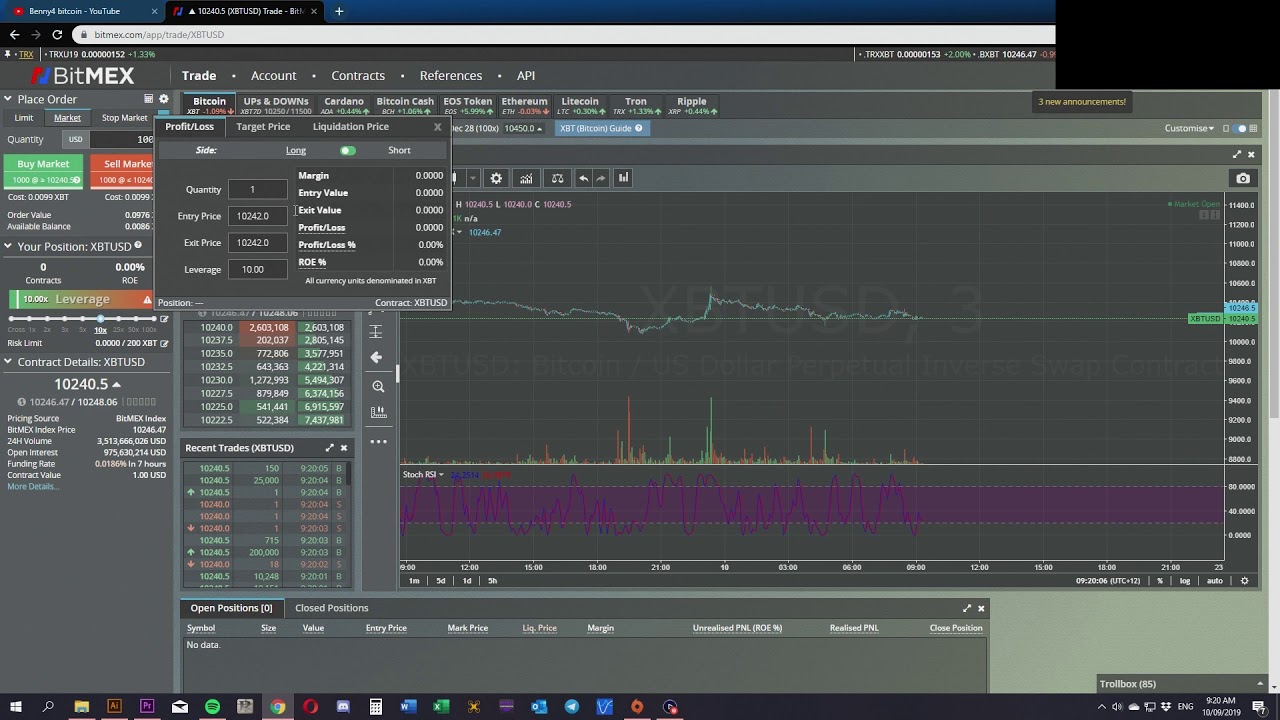Expand Open Positions panel to fullscreen
The width and height of the screenshot is (1280, 720).
point(967,608)
